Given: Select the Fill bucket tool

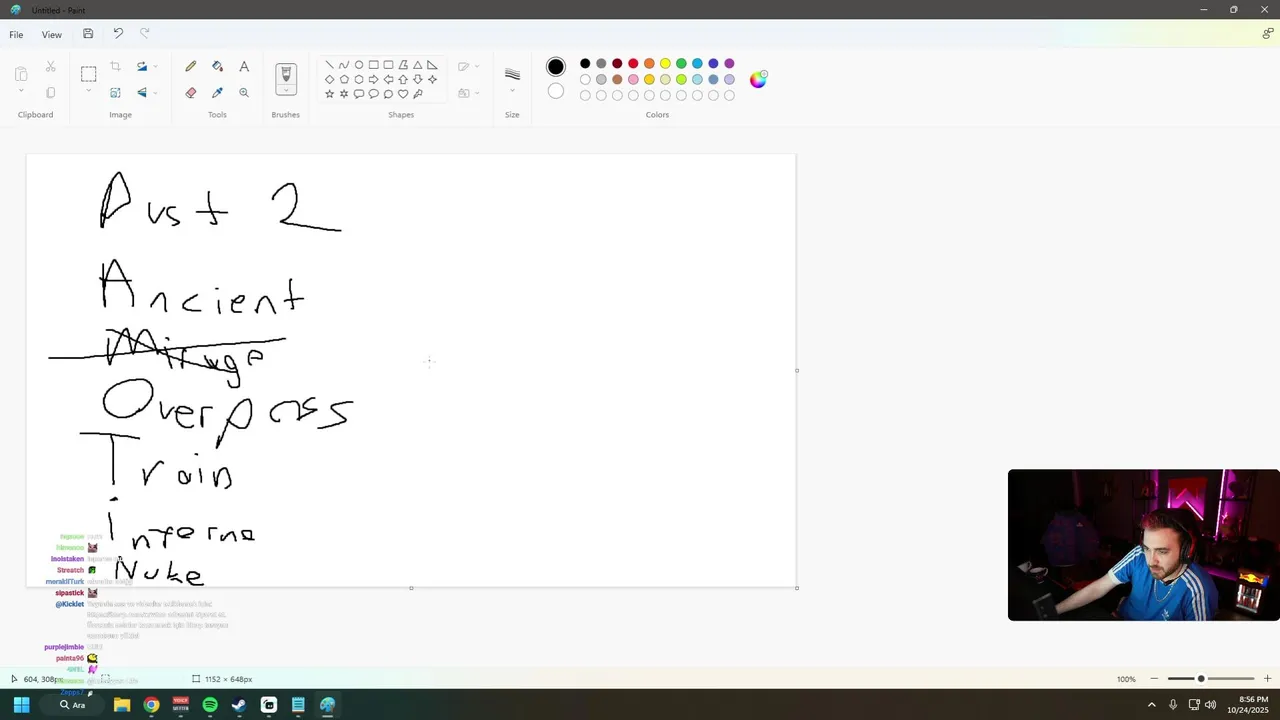Looking at the screenshot, I should 217,67.
